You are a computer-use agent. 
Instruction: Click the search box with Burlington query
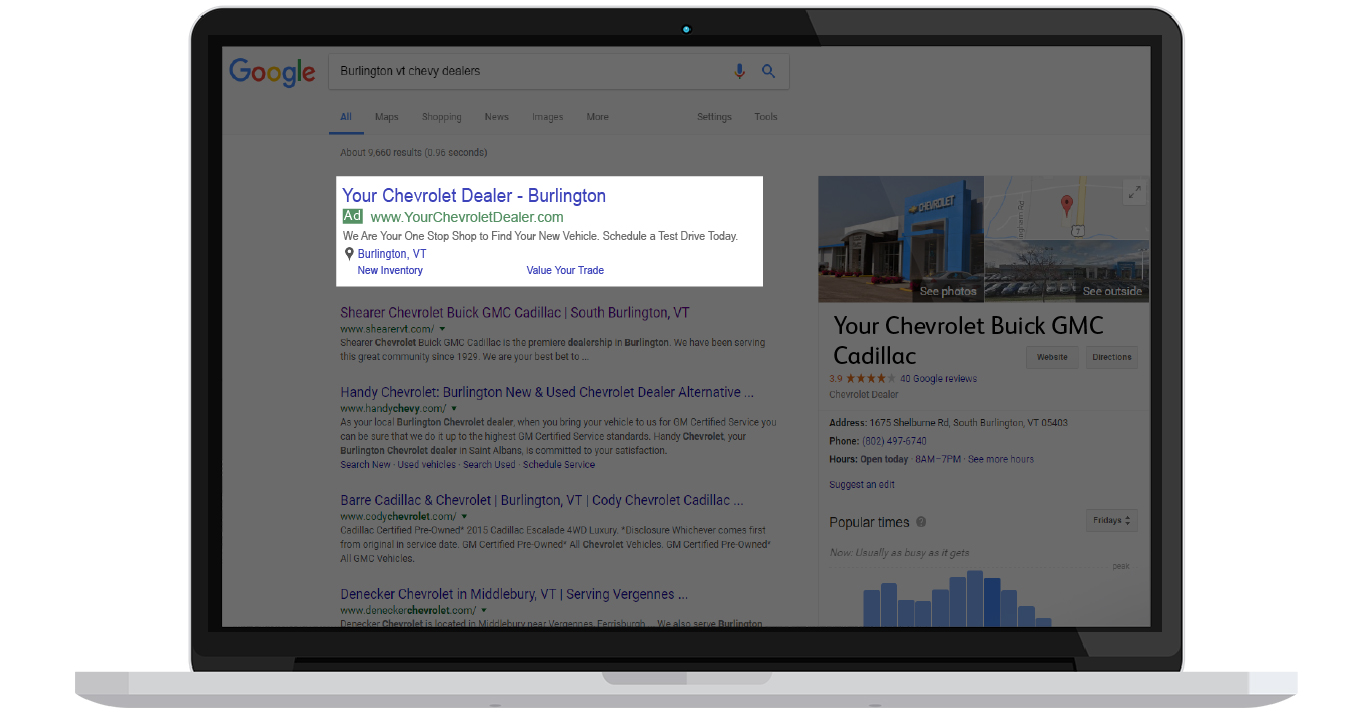pyautogui.click(x=558, y=71)
